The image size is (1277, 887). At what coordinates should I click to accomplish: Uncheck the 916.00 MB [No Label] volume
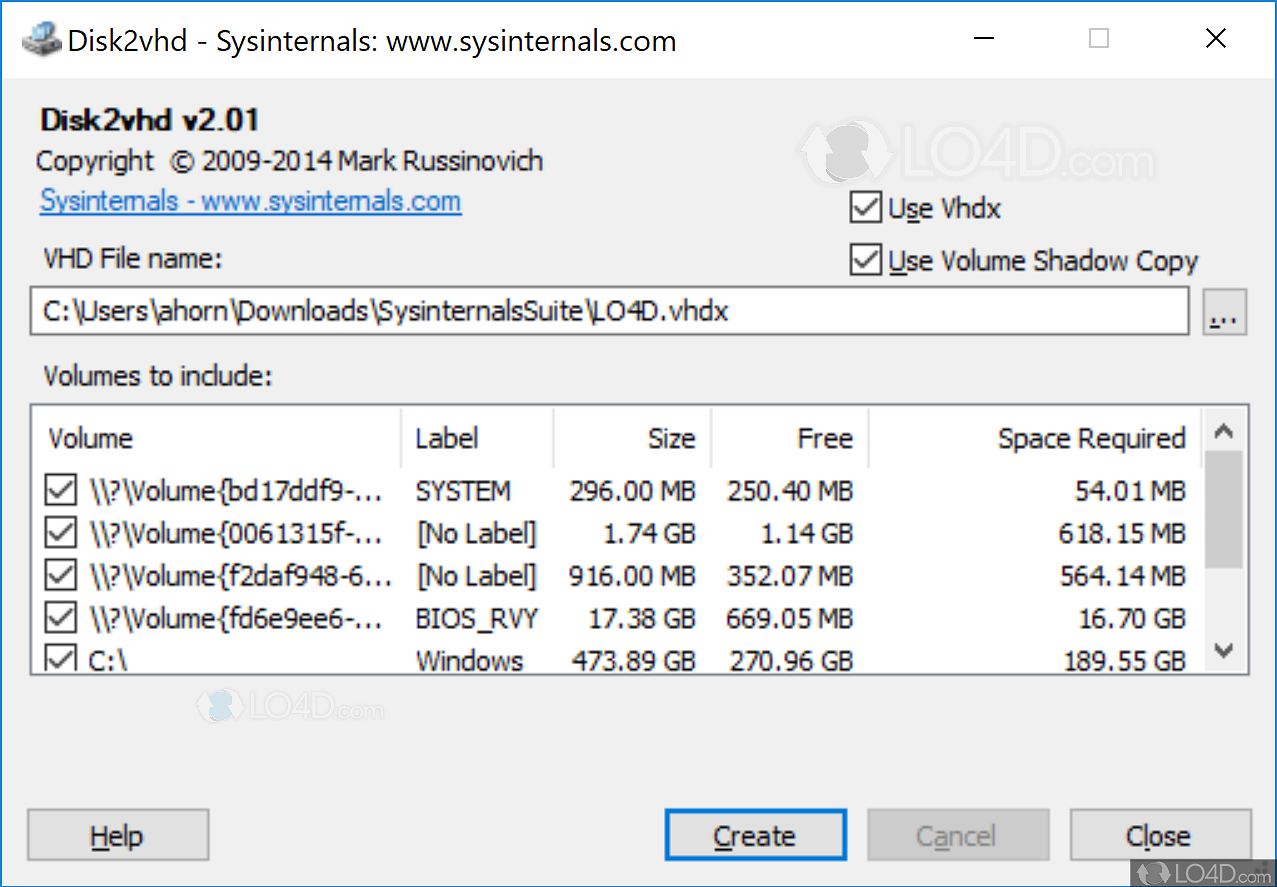(59, 574)
